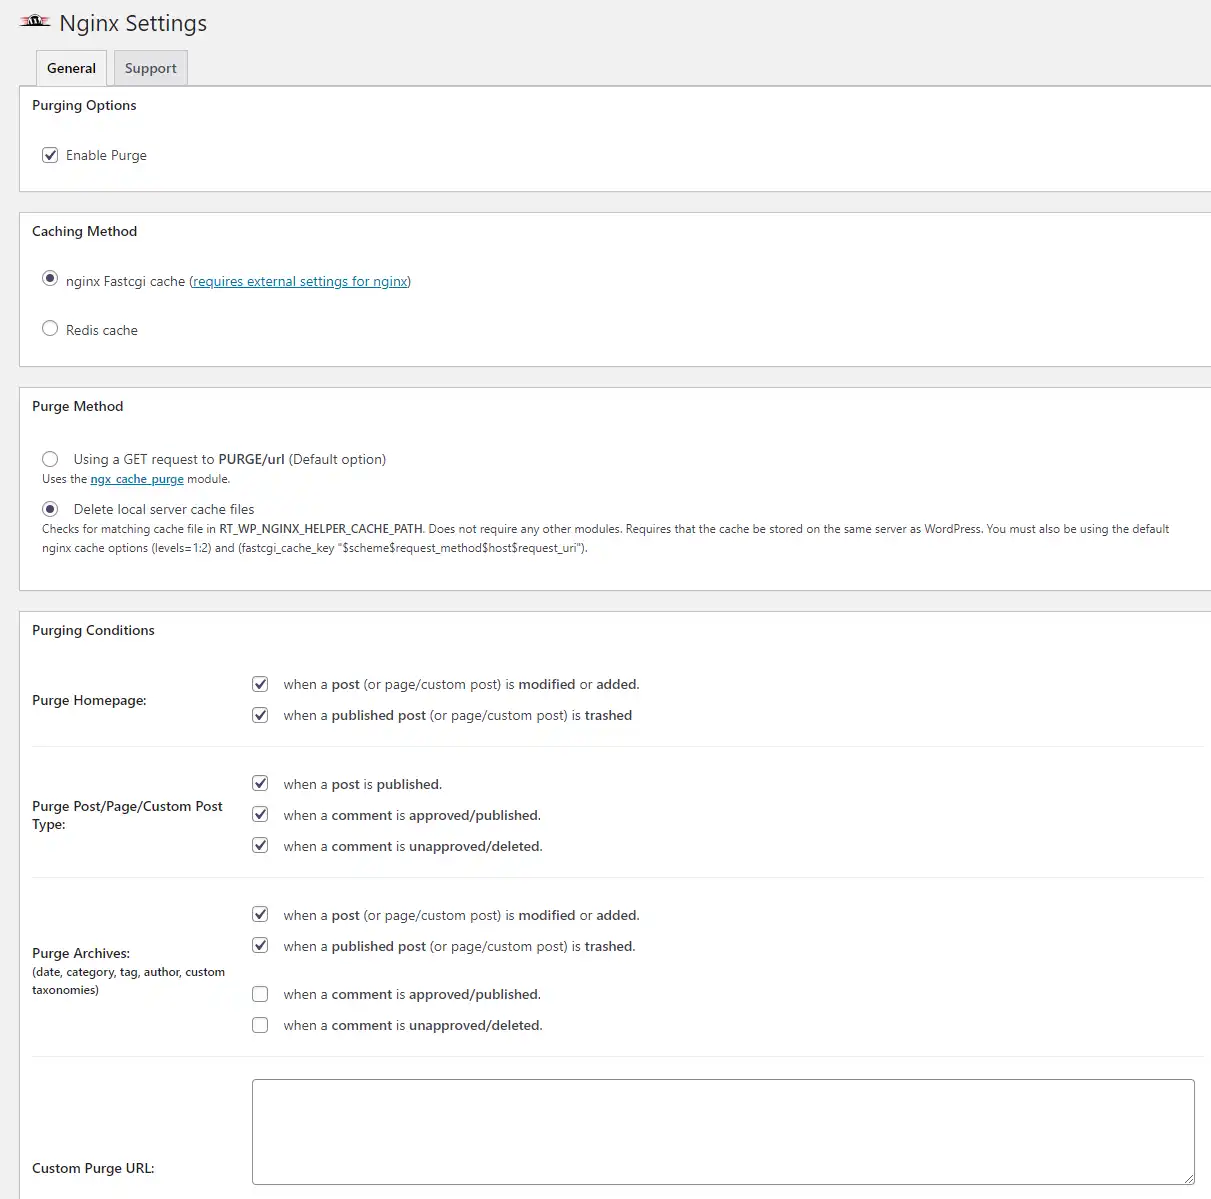Open requires external settings for nginx link
This screenshot has height=1199, width=1211.
point(300,281)
